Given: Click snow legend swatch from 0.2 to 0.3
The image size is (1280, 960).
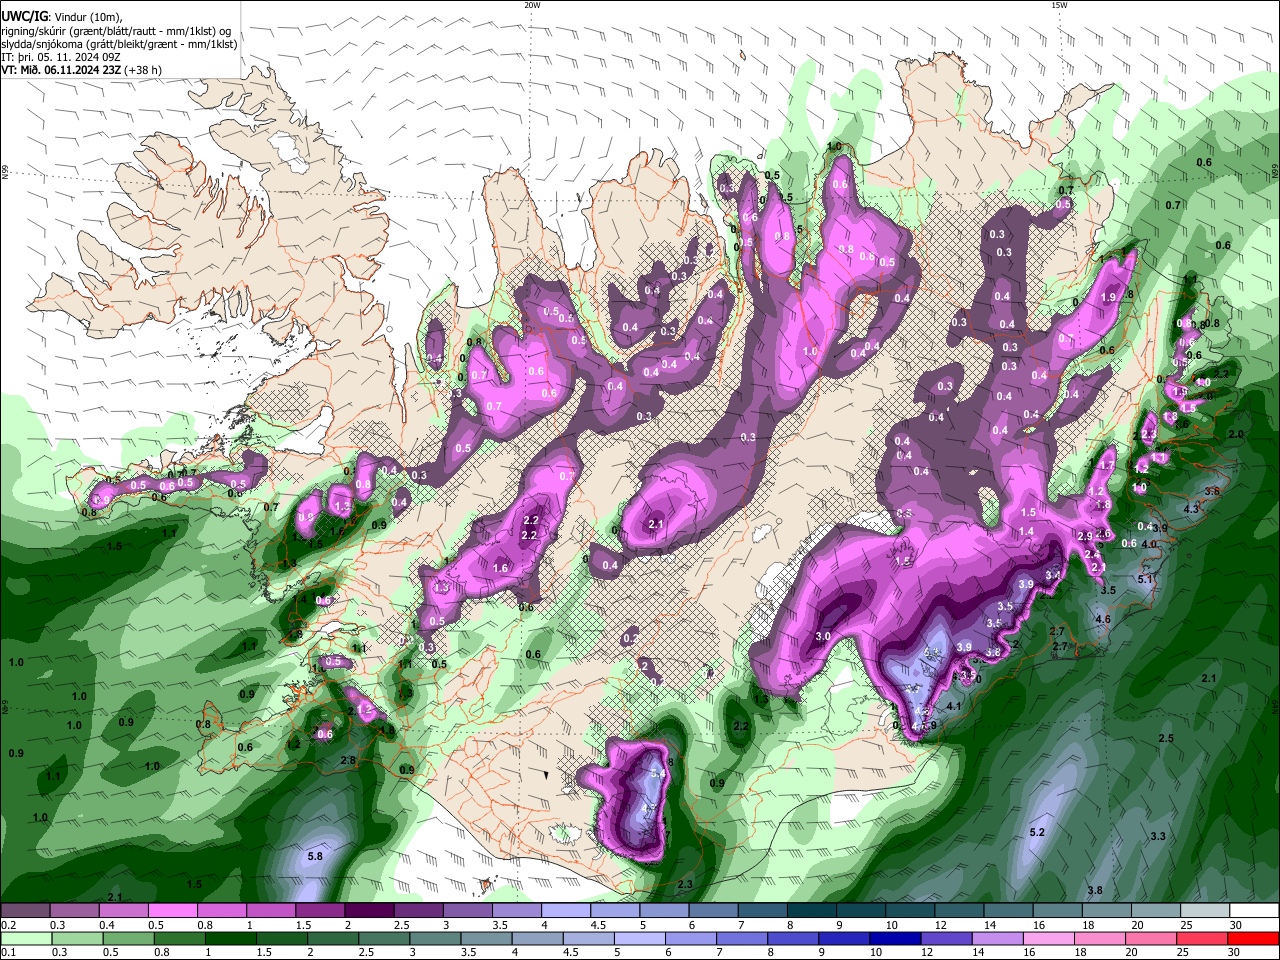Looking at the screenshot, I should [x=25, y=911].
